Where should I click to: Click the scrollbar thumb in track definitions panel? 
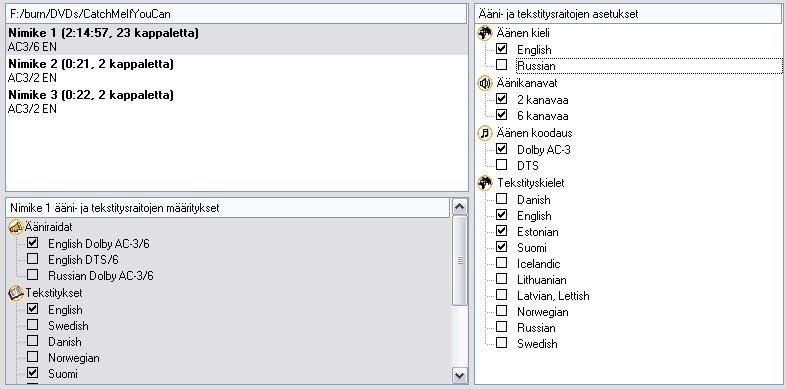point(460,260)
